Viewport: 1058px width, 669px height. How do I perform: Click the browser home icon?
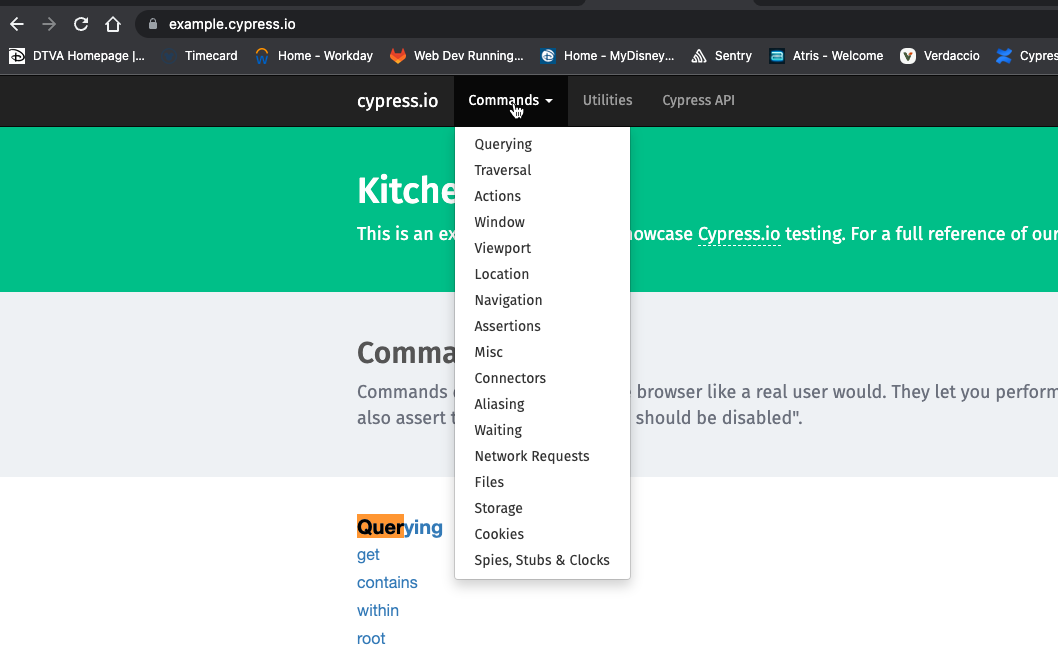pos(113,23)
